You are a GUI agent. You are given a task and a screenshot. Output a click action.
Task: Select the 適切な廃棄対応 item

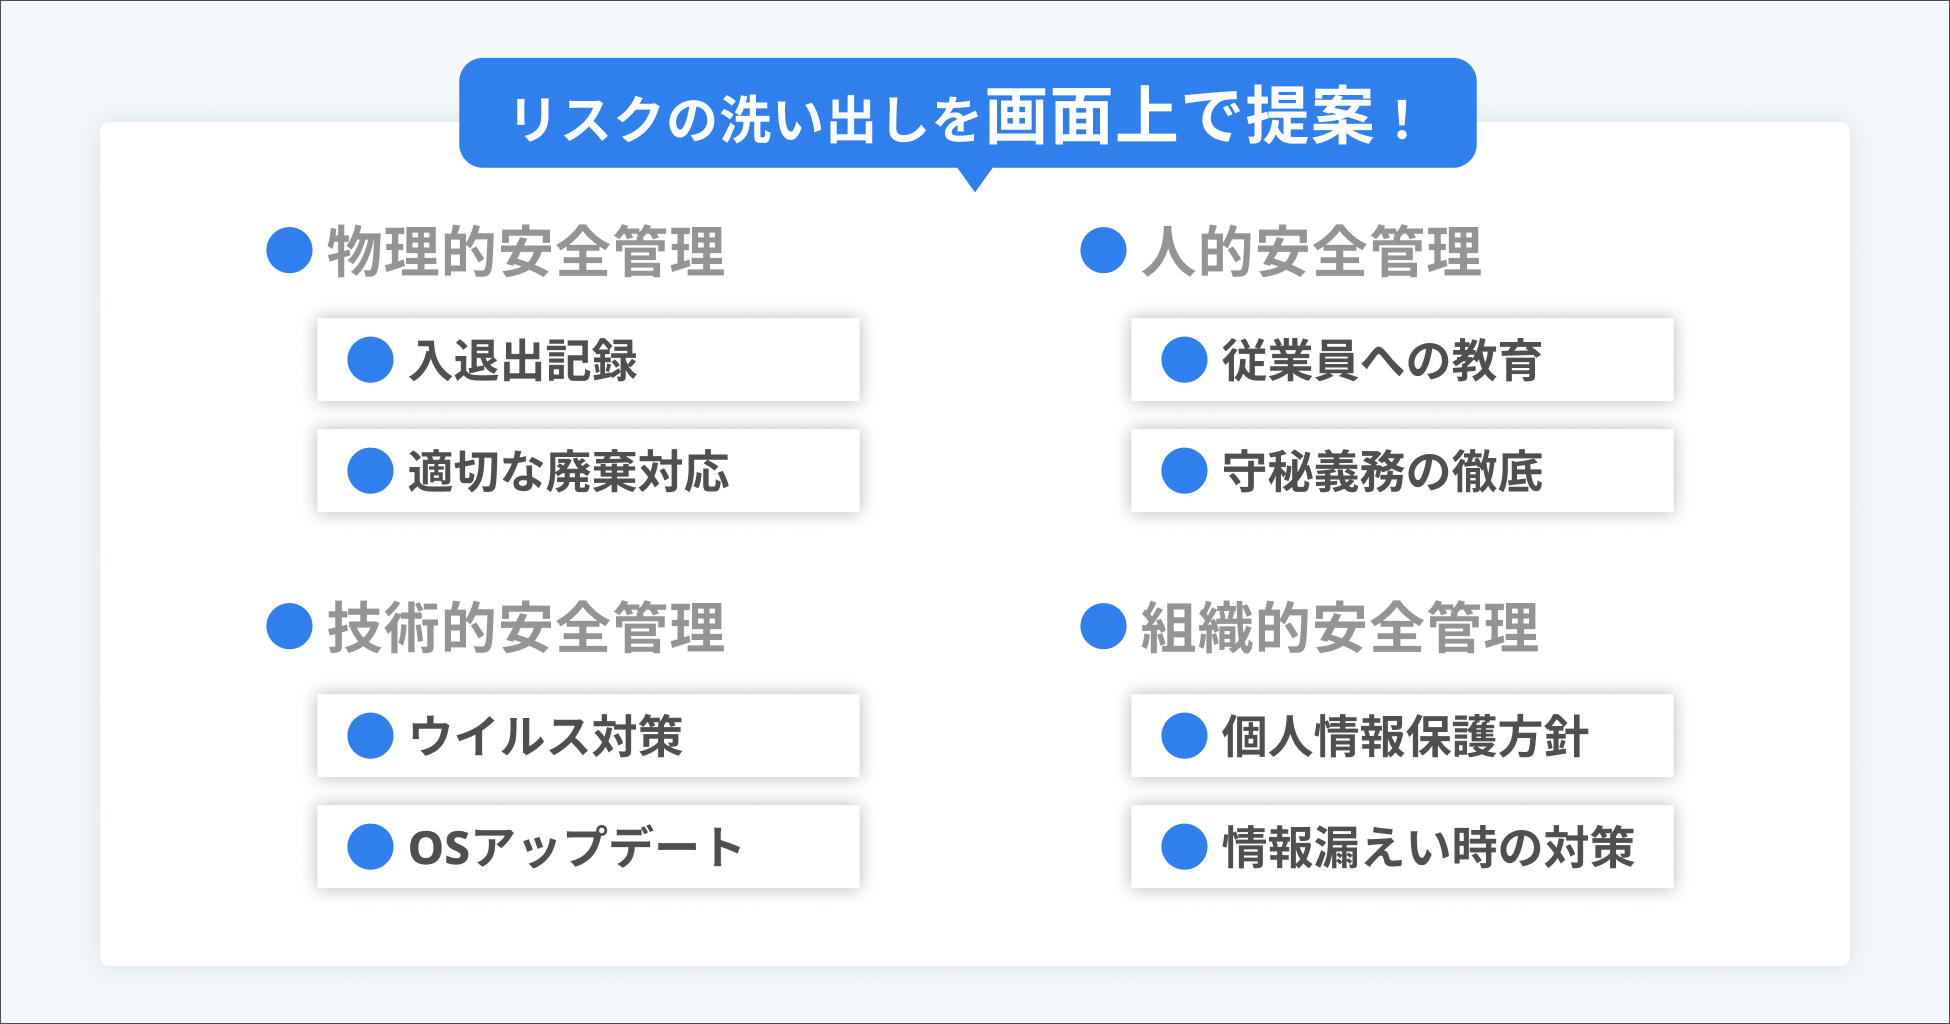pyautogui.click(x=588, y=471)
